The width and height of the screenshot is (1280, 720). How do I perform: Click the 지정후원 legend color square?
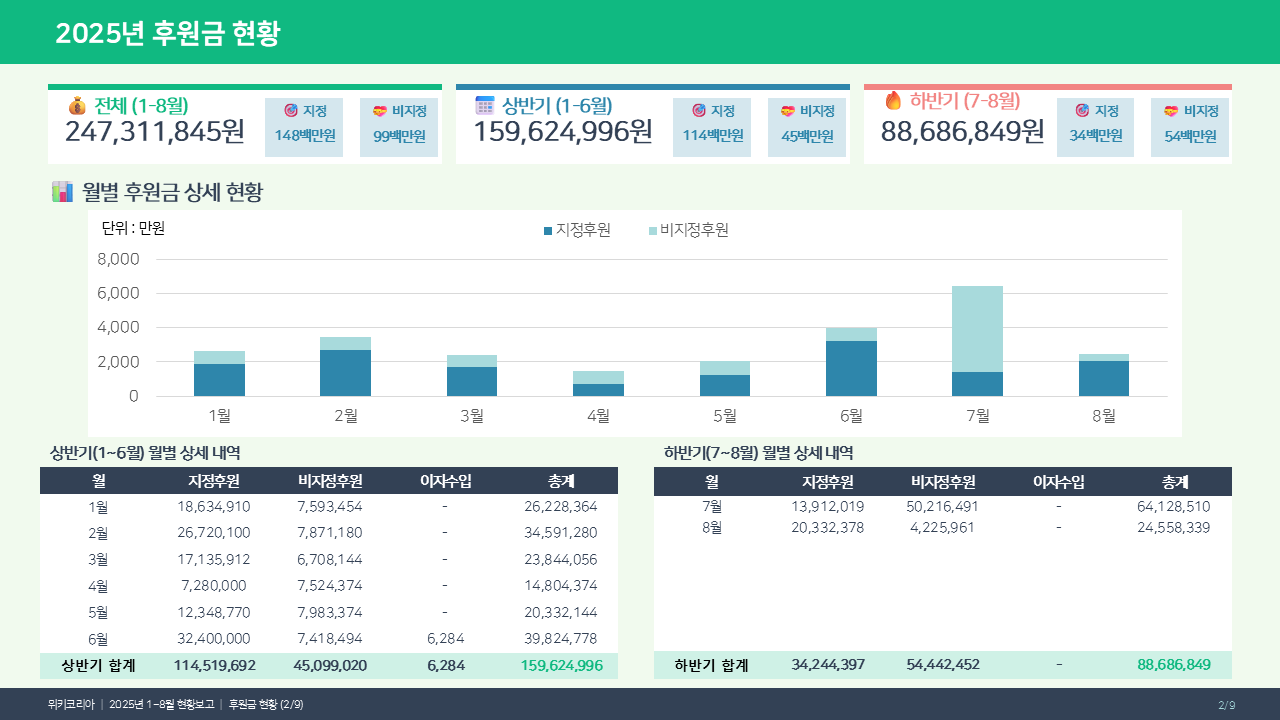click(x=548, y=231)
